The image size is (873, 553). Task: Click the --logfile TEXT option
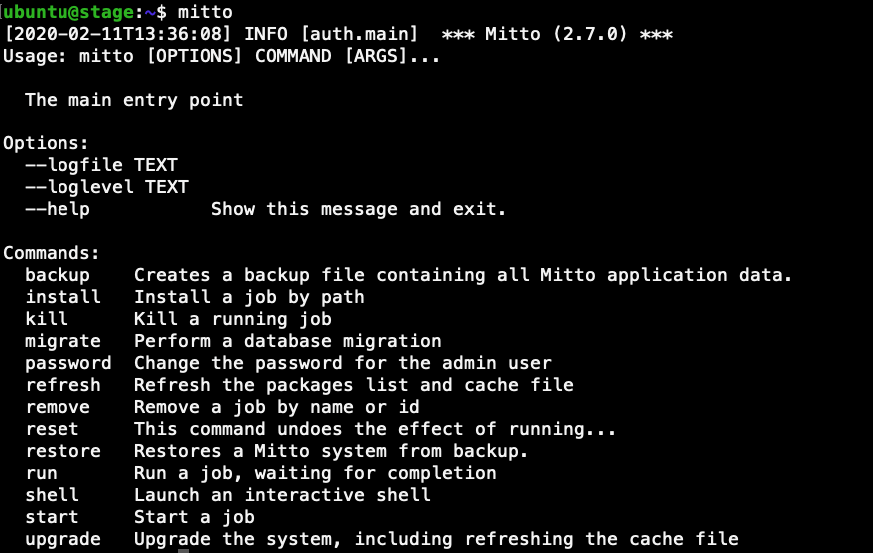[x=101, y=165]
